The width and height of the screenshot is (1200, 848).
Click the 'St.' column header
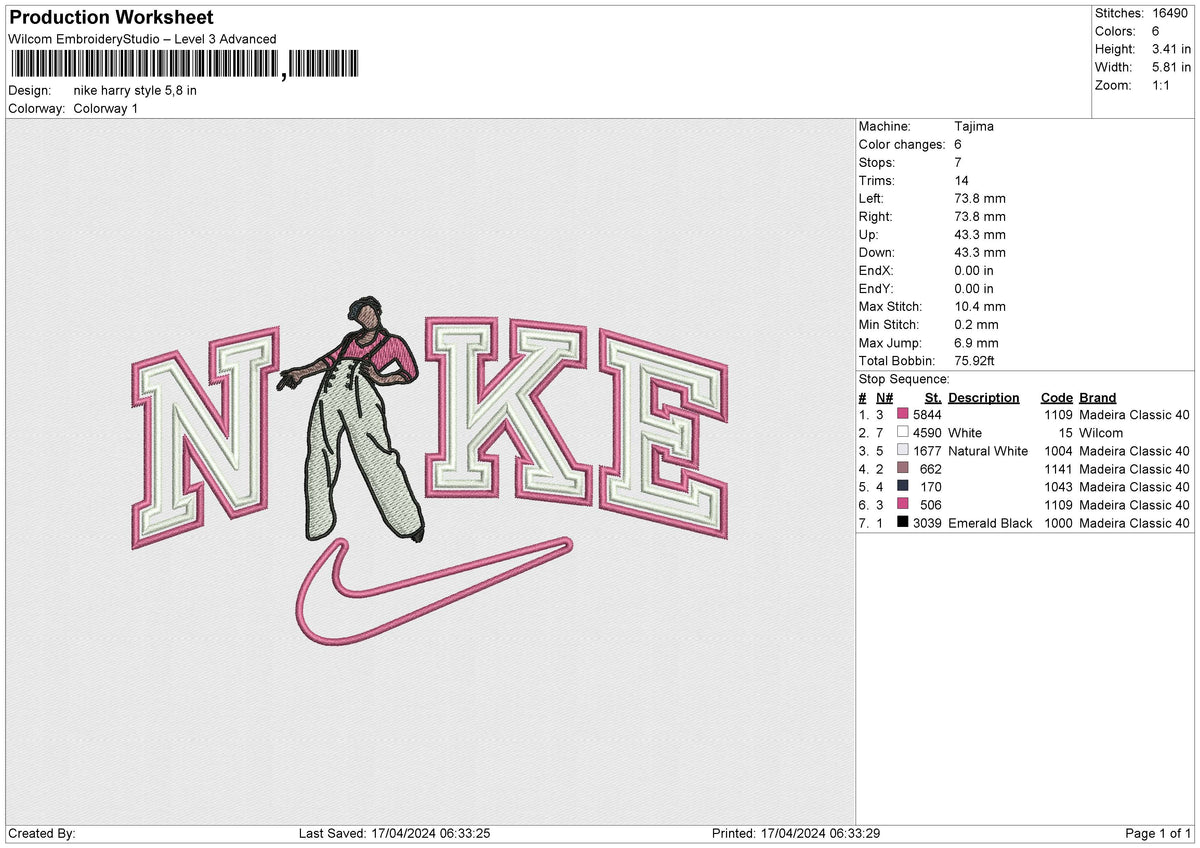point(933,398)
